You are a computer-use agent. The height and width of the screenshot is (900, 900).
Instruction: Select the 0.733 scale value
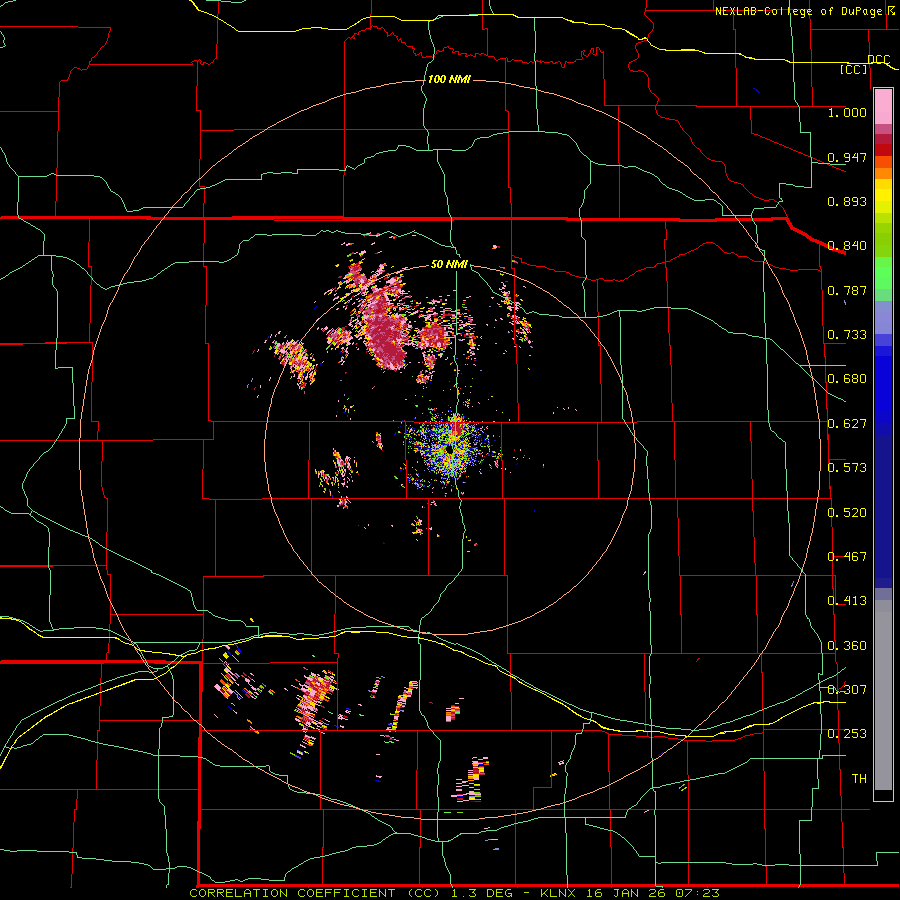[x=847, y=335]
